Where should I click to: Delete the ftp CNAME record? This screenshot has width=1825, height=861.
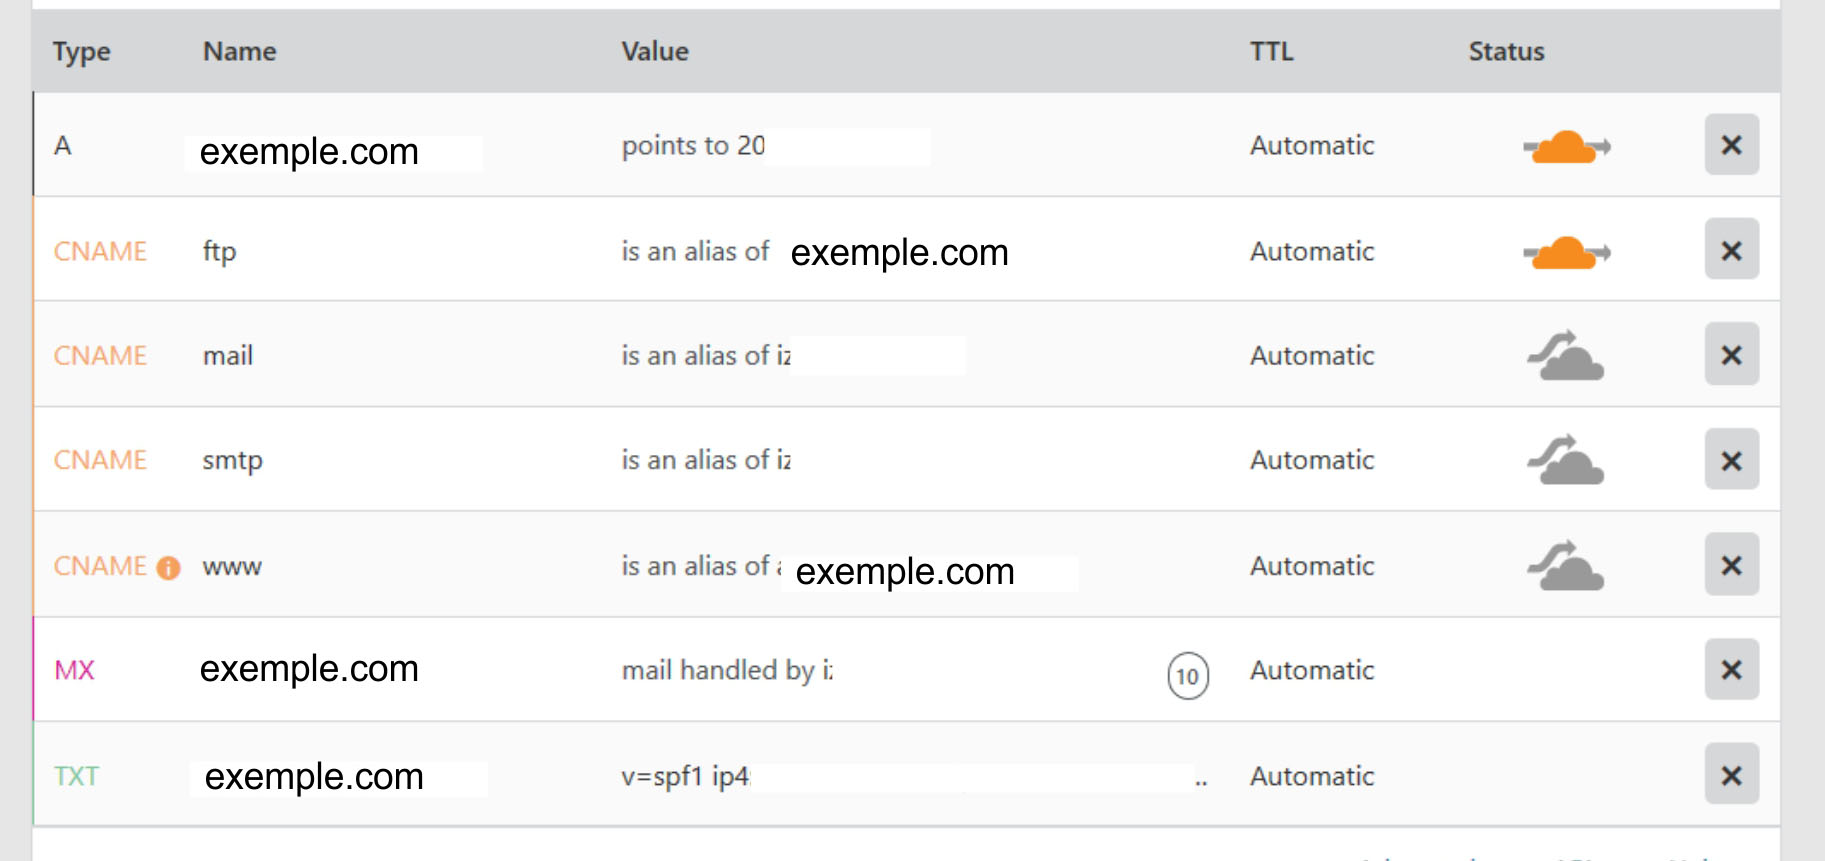tap(1731, 250)
